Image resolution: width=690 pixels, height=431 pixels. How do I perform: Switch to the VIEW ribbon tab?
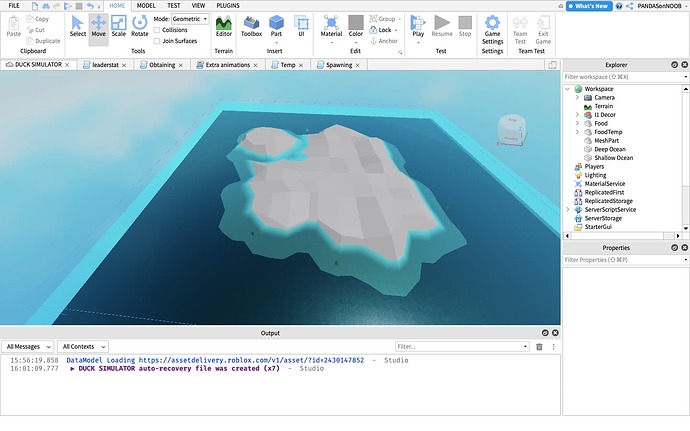point(198,6)
